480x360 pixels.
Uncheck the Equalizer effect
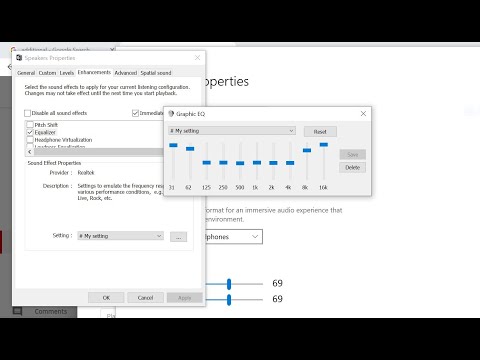(30, 132)
